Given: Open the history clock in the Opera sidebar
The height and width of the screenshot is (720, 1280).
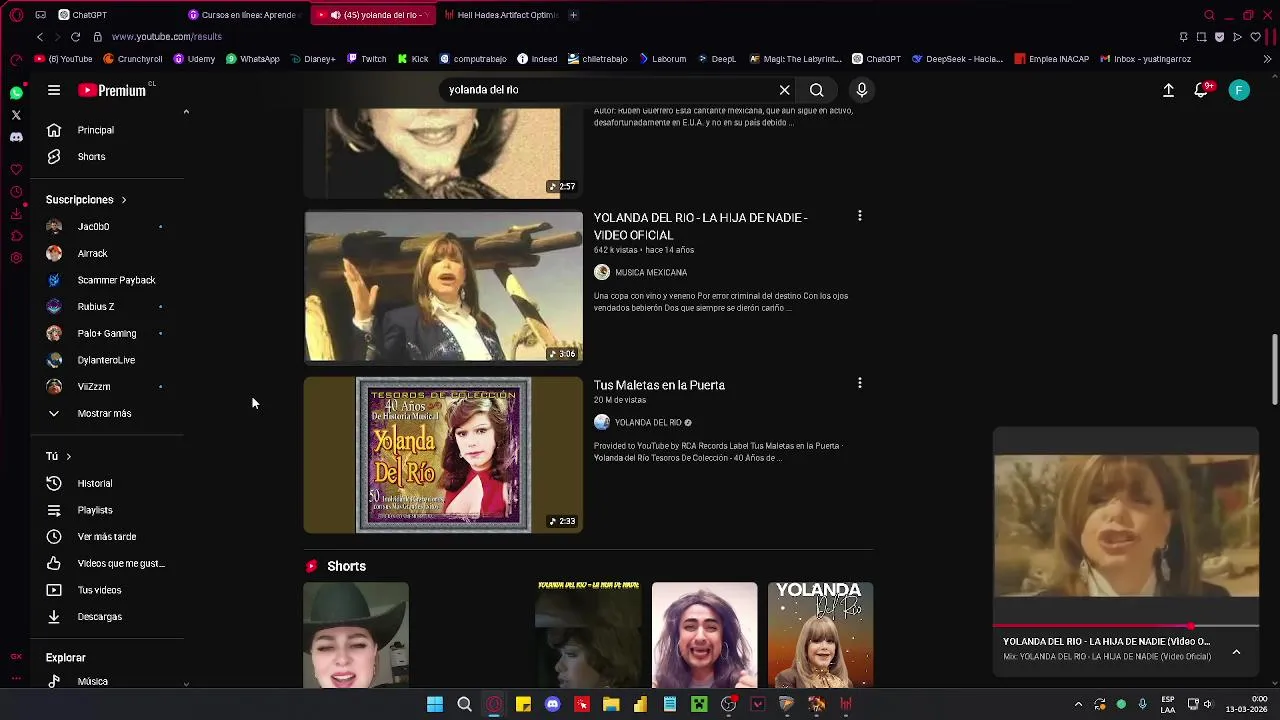Looking at the screenshot, I should [x=16, y=192].
